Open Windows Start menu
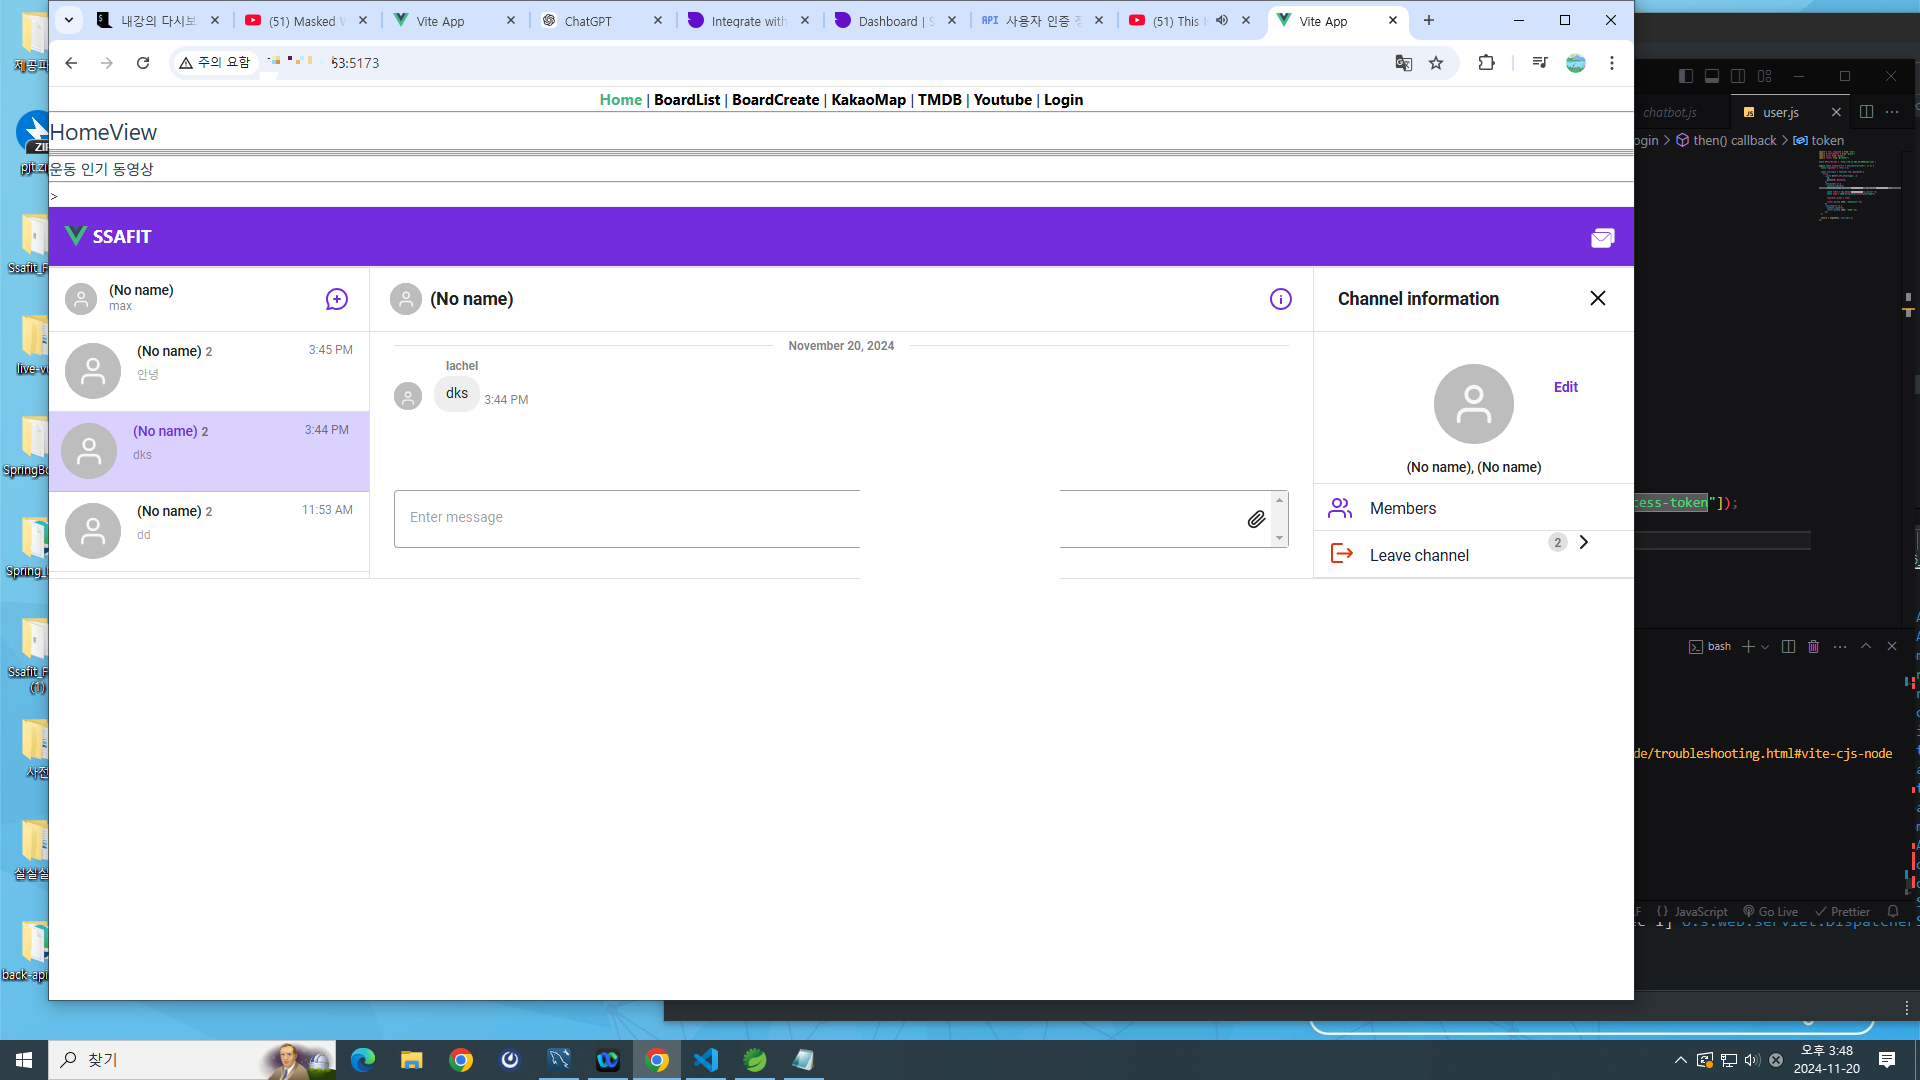Viewport: 1920px width, 1080px height. (x=24, y=1059)
